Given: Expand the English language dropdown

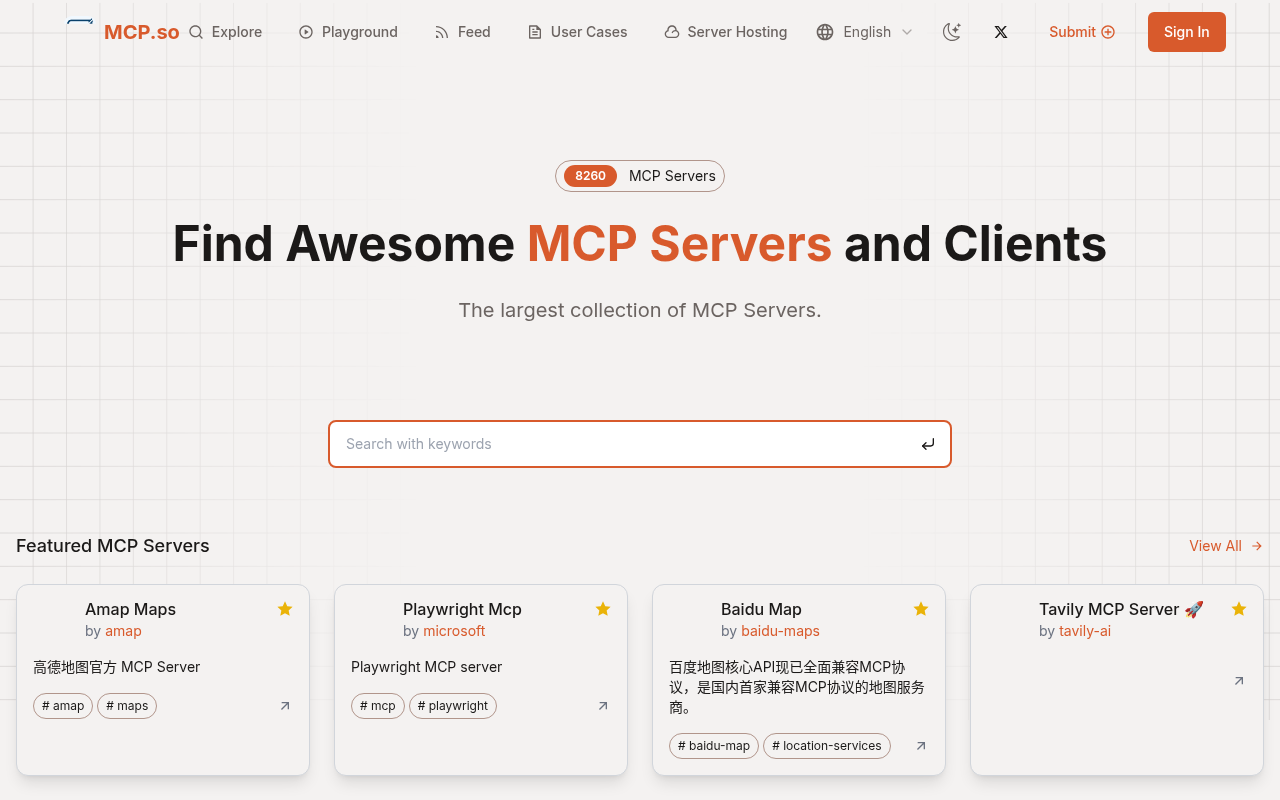Looking at the screenshot, I should point(865,32).
